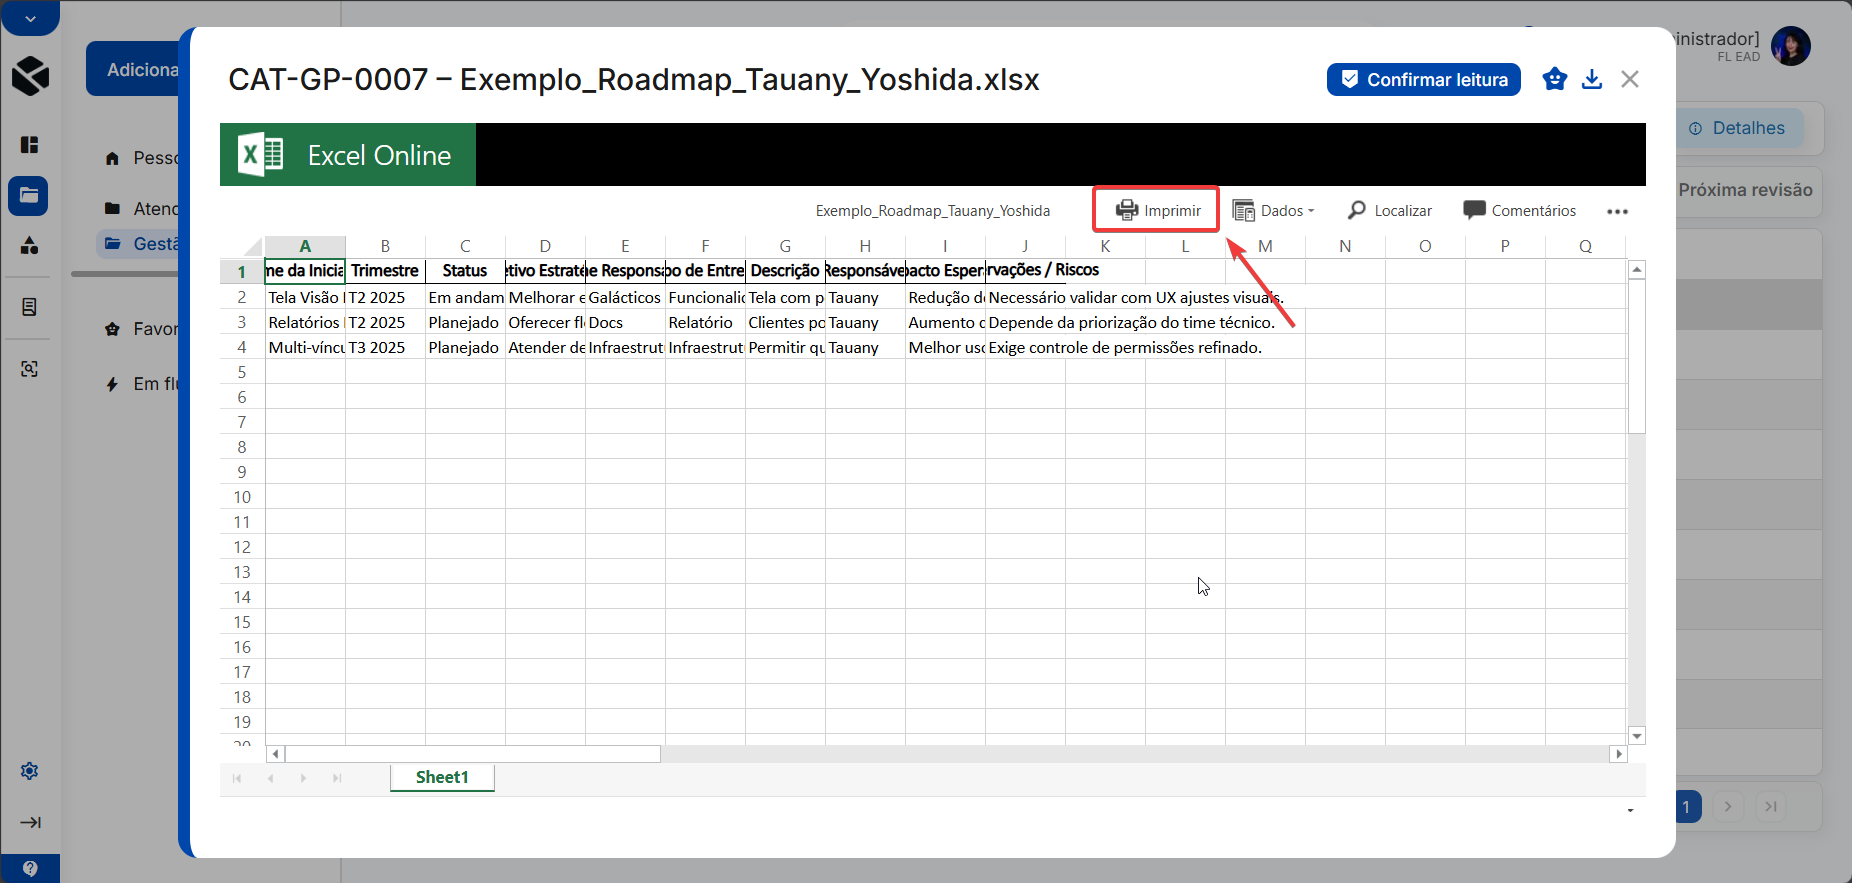Select the 'Trimestre' header cell
Image resolution: width=1852 pixels, height=883 pixels.
coord(385,271)
